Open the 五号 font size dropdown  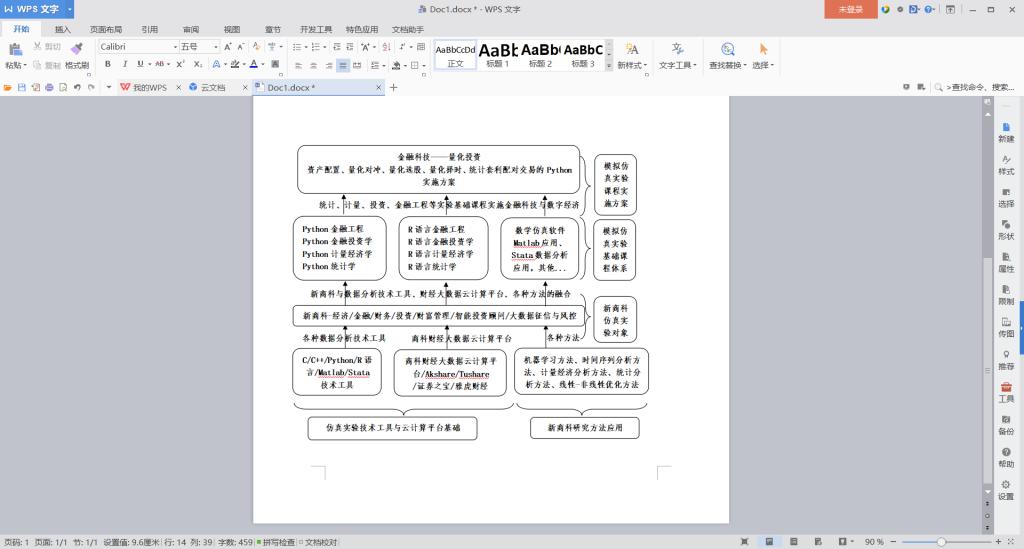click(x=216, y=47)
